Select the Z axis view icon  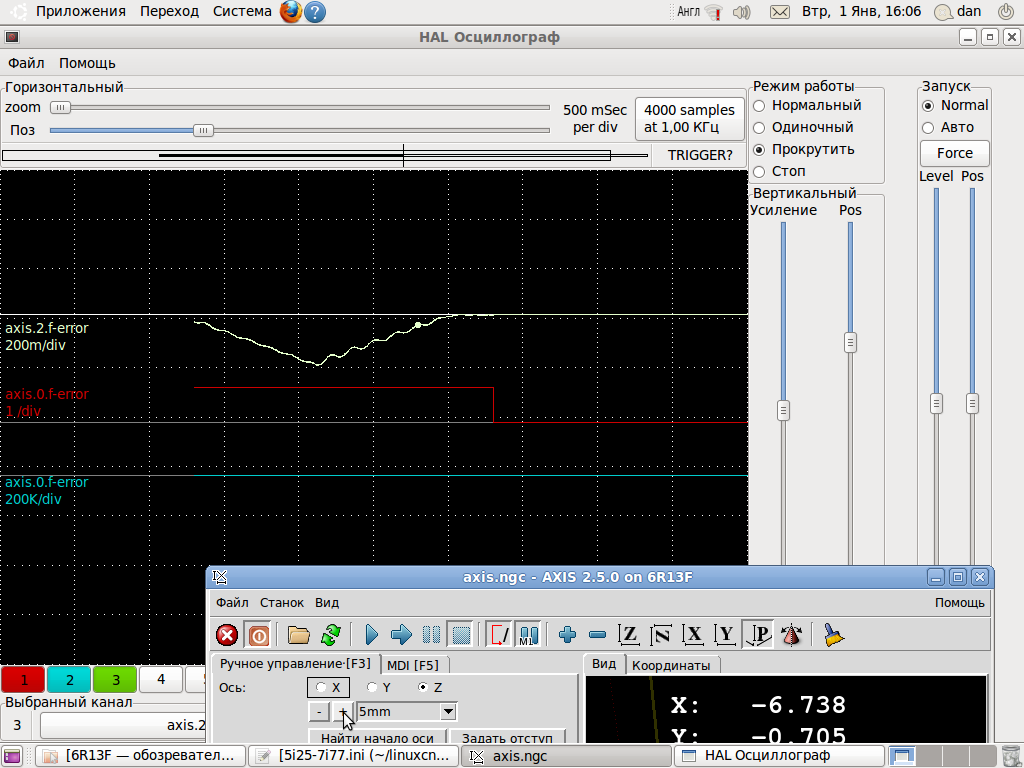coord(629,635)
